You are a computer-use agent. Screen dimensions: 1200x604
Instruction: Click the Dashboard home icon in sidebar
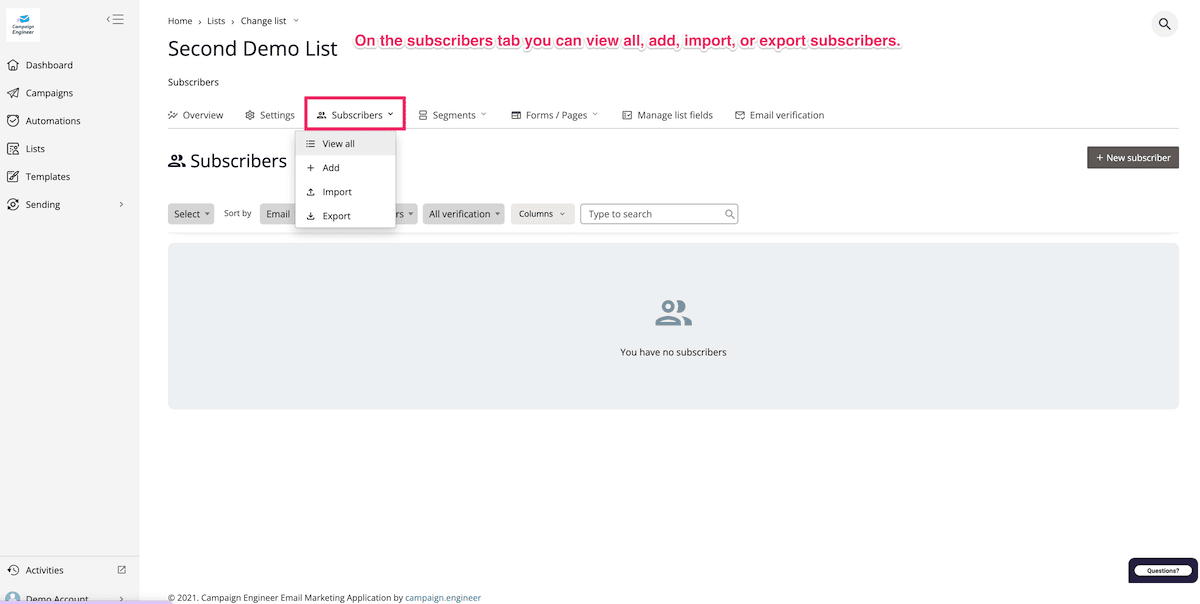[x=13, y=65]
